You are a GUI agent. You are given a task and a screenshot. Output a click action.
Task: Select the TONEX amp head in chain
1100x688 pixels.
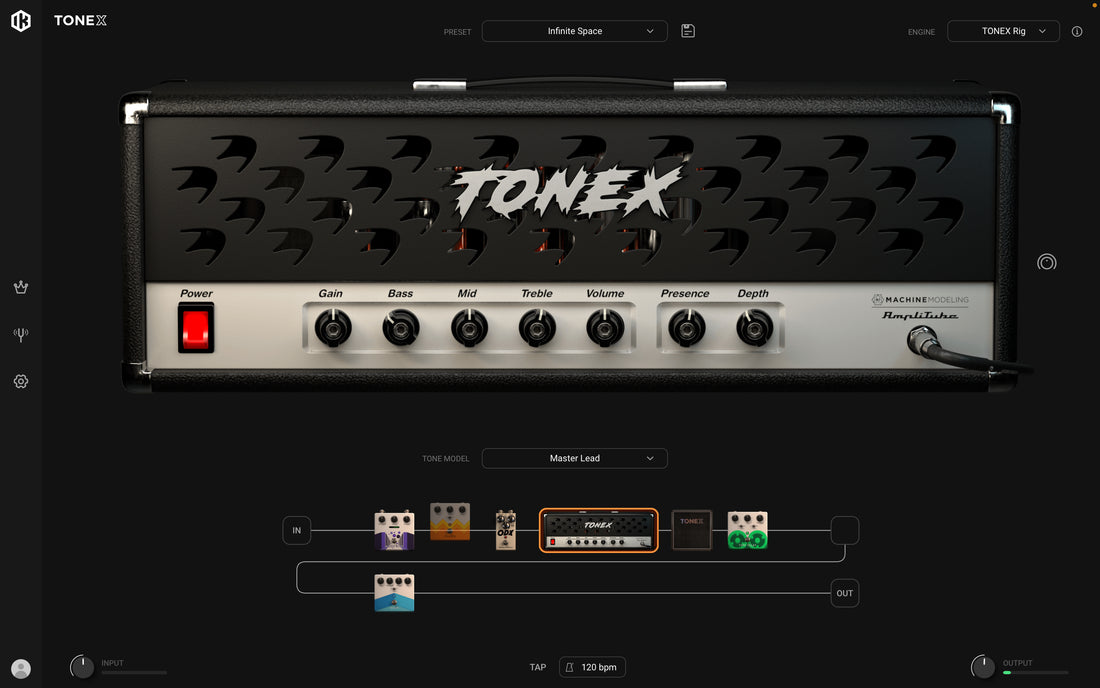point(598,530)
